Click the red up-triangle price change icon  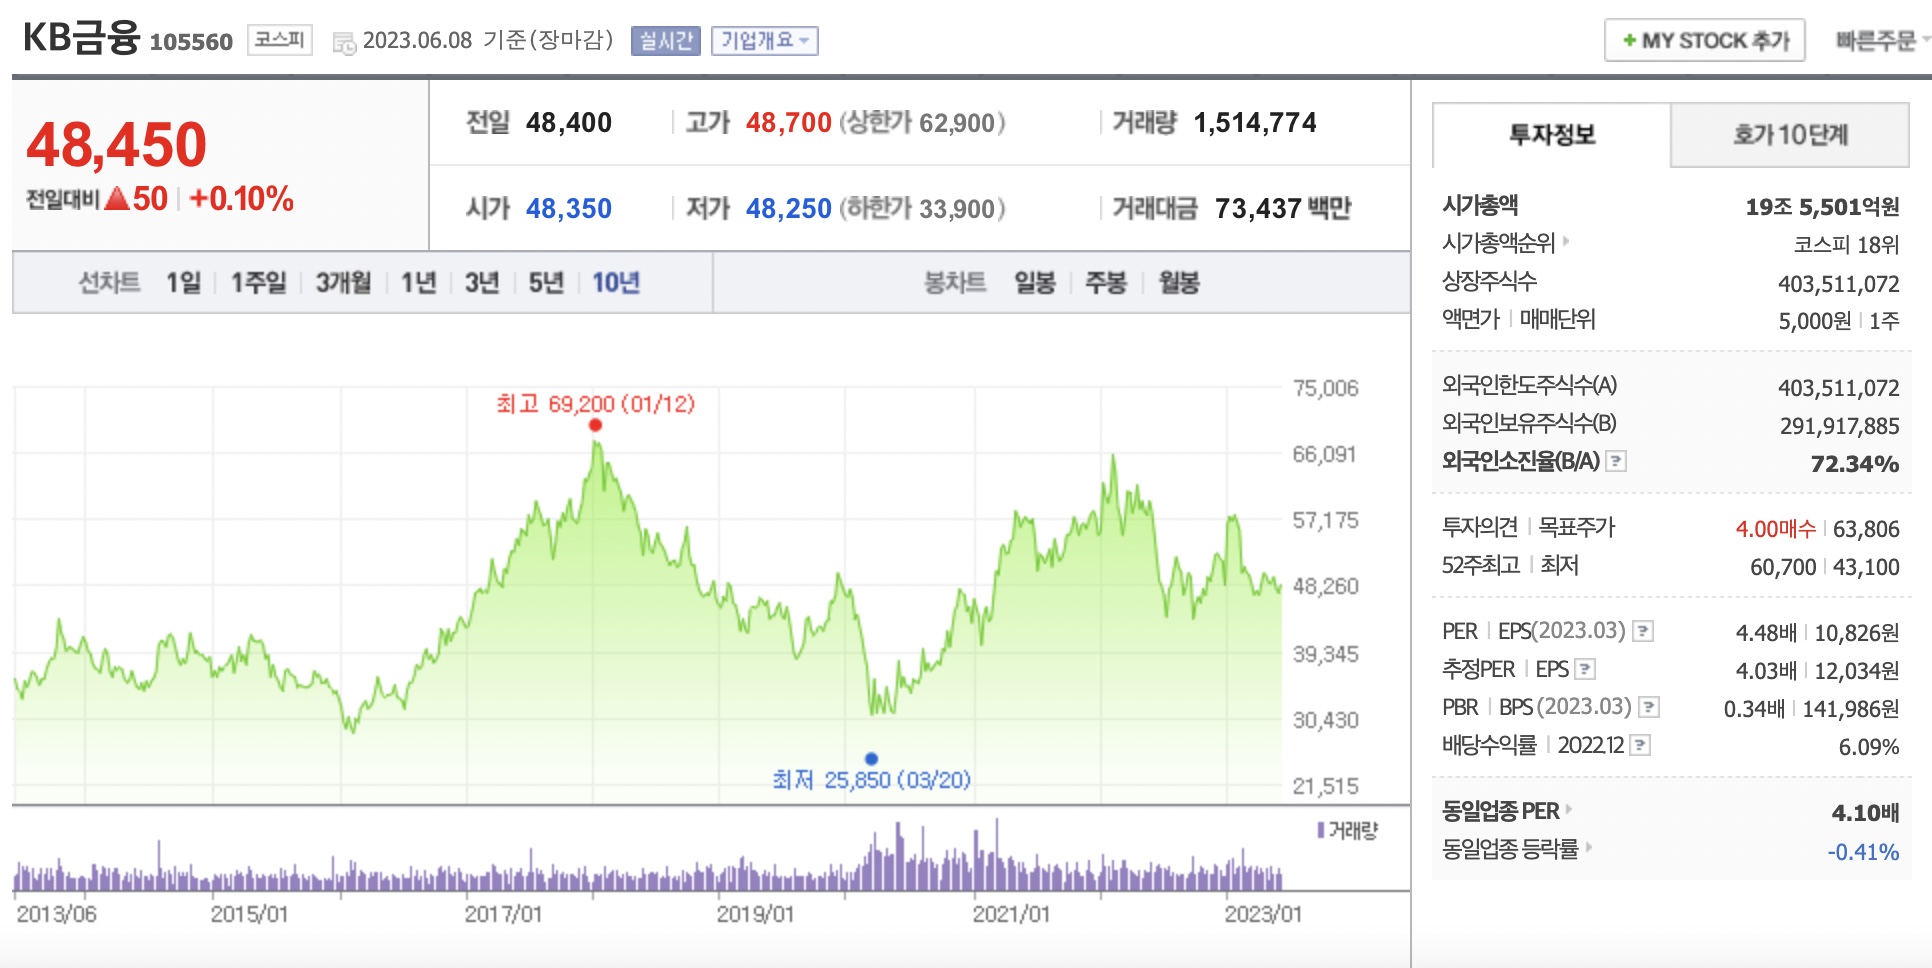[116, 198]
